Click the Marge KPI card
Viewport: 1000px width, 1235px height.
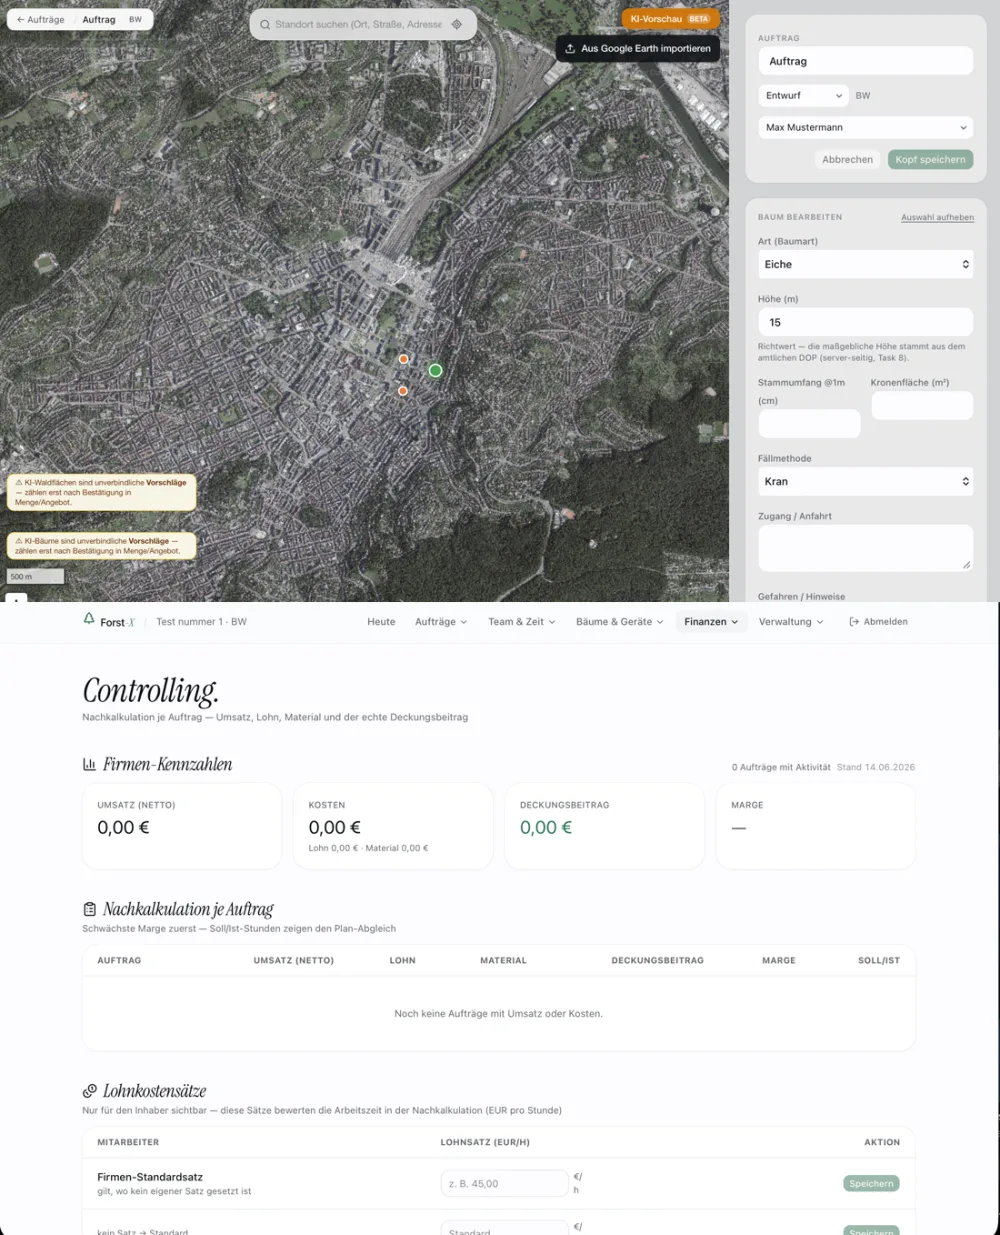point(815,826)
